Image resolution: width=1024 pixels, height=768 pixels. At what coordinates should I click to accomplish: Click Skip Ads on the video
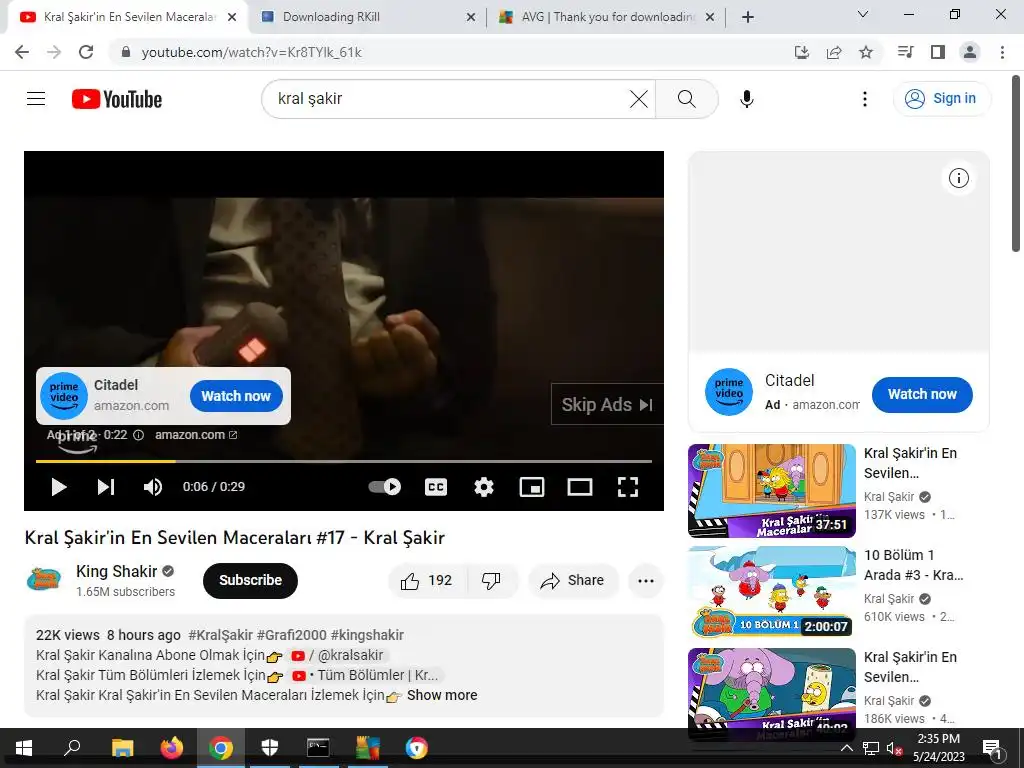[607, 404]
